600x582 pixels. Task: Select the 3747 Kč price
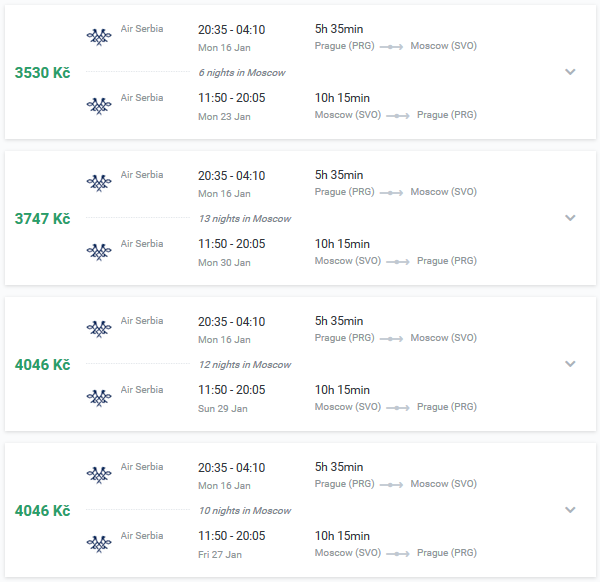(42, 219)
